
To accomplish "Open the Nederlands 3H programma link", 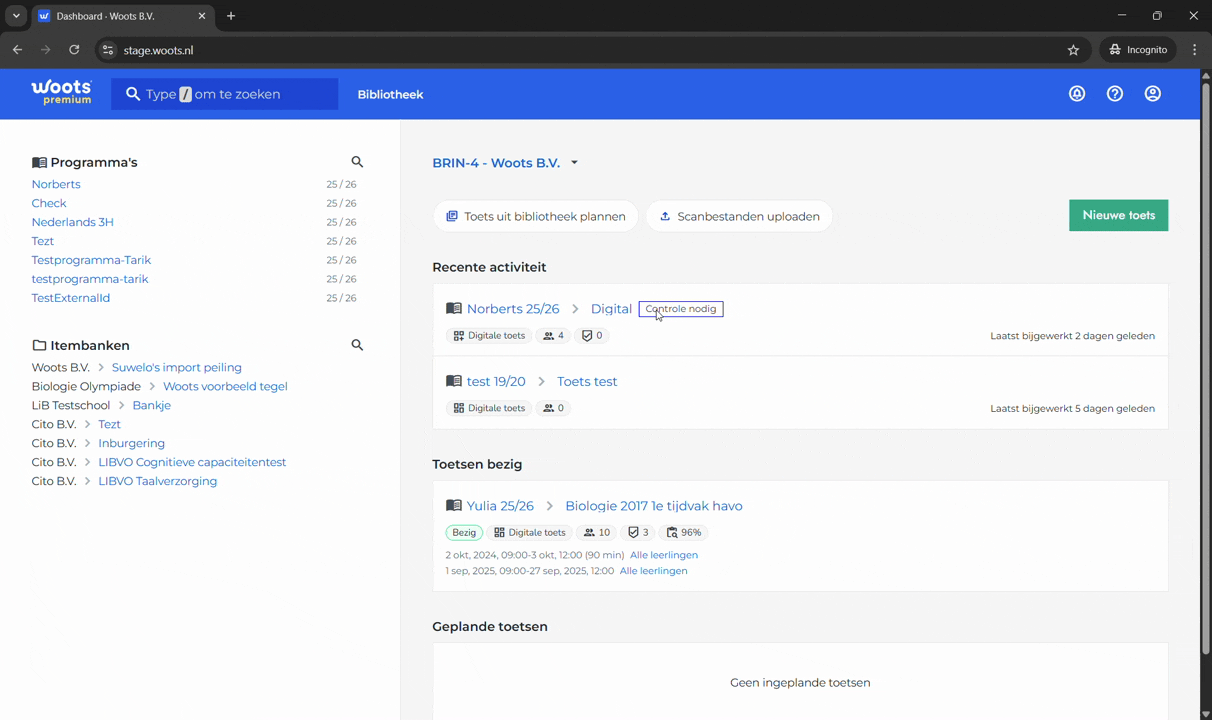I will tap(72, 222).
